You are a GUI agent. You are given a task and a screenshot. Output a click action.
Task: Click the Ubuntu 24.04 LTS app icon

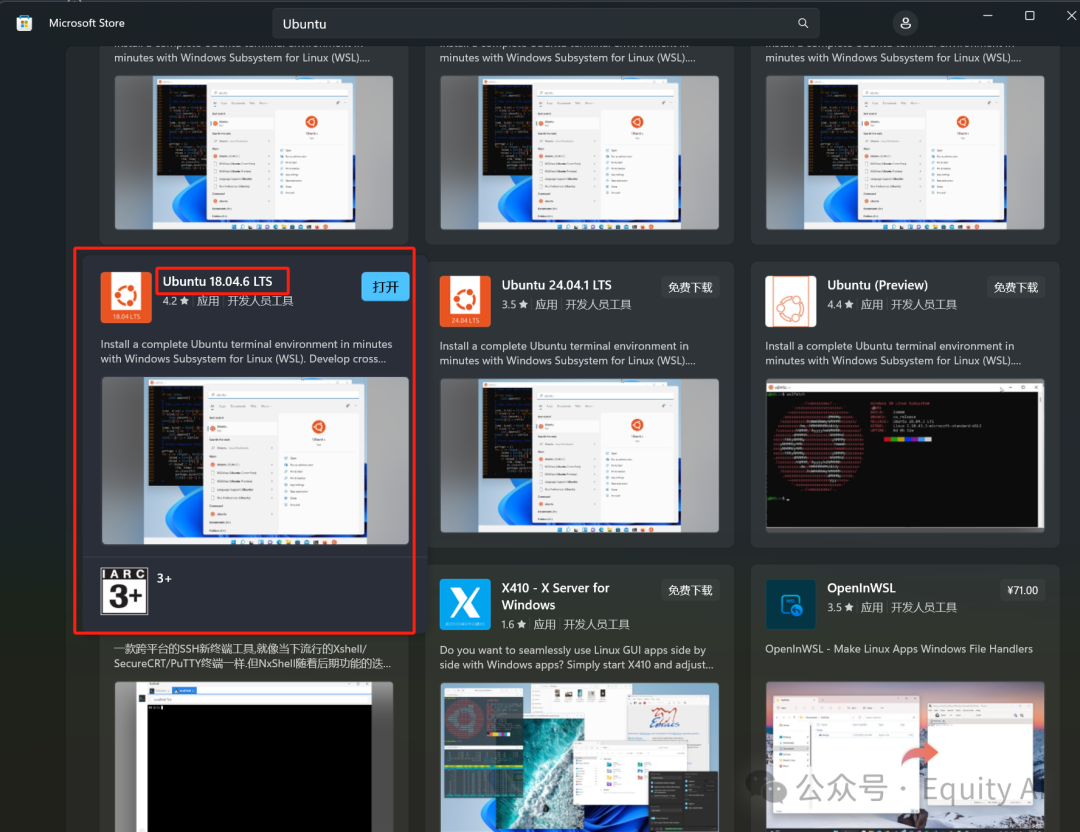[465, 301]
